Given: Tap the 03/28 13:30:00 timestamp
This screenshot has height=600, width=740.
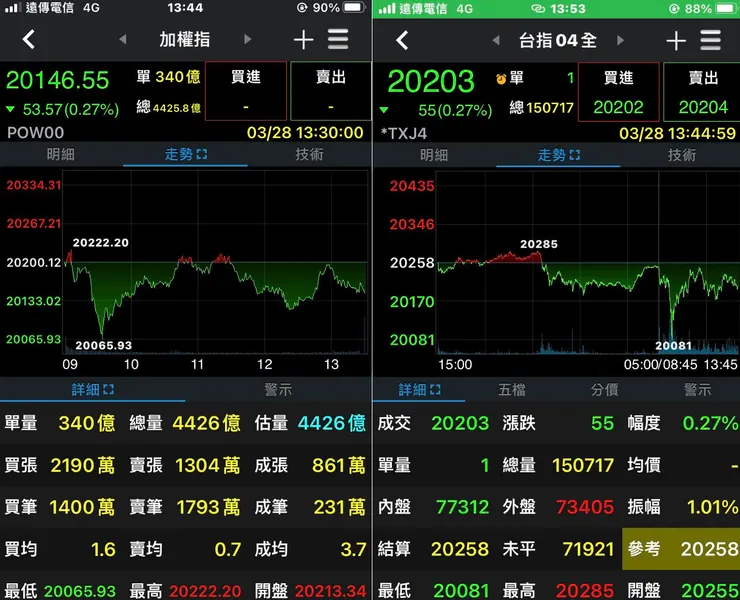Looking at the screenshot, I should pos(305,133).
